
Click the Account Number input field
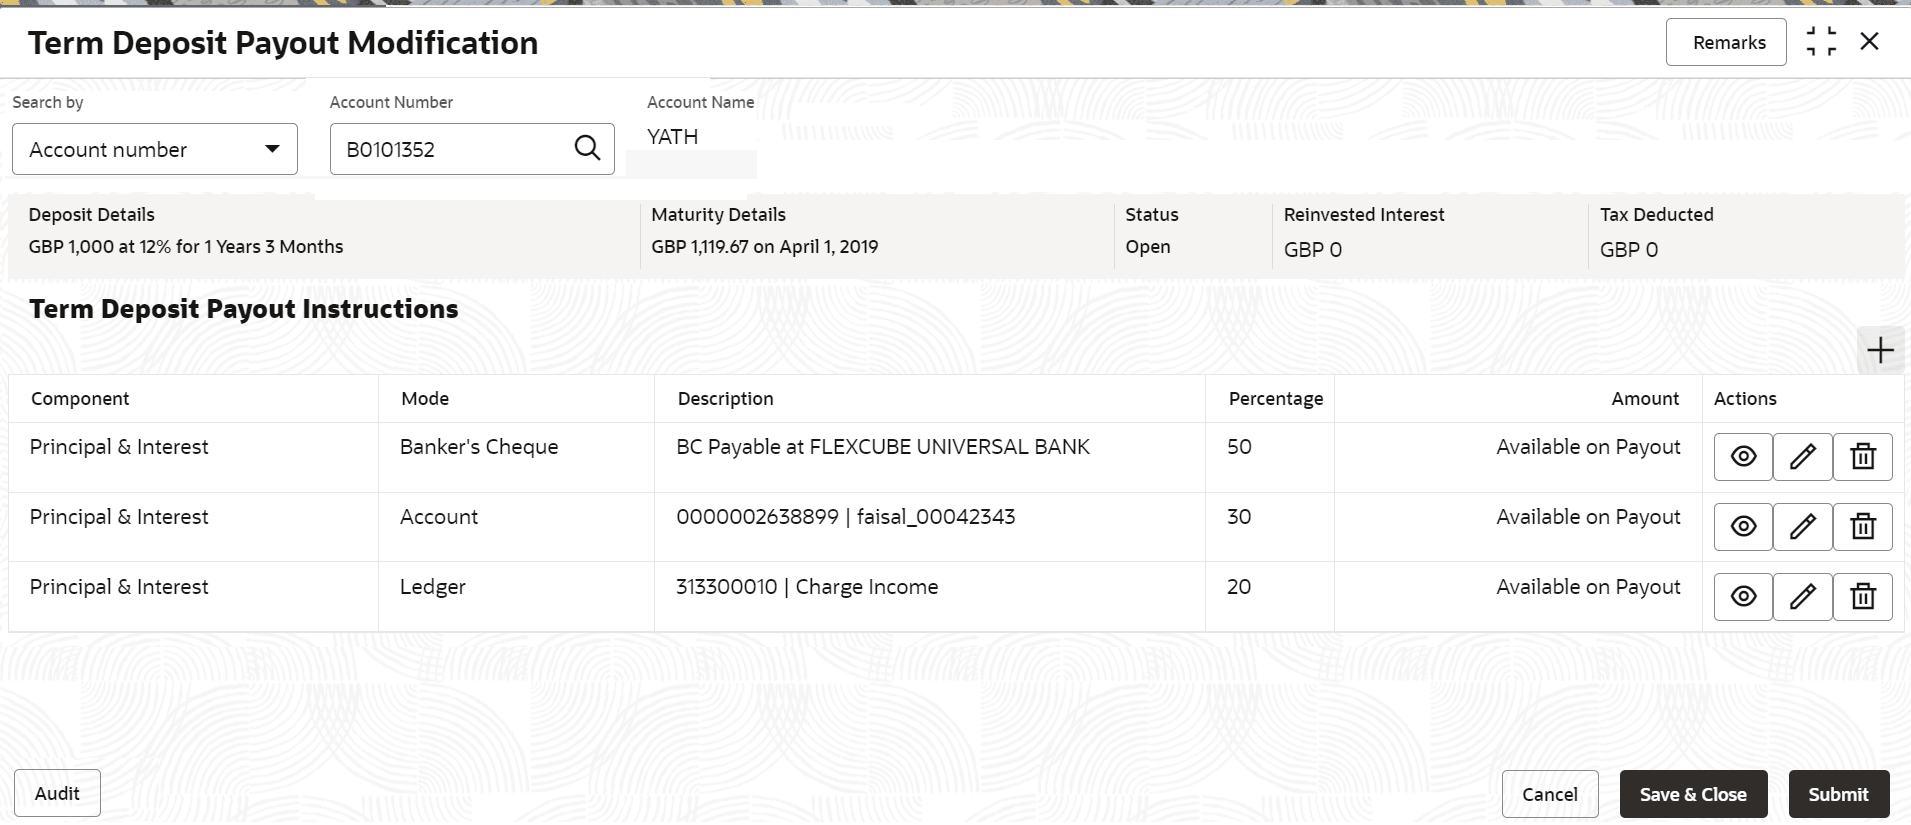coord(450,149)
